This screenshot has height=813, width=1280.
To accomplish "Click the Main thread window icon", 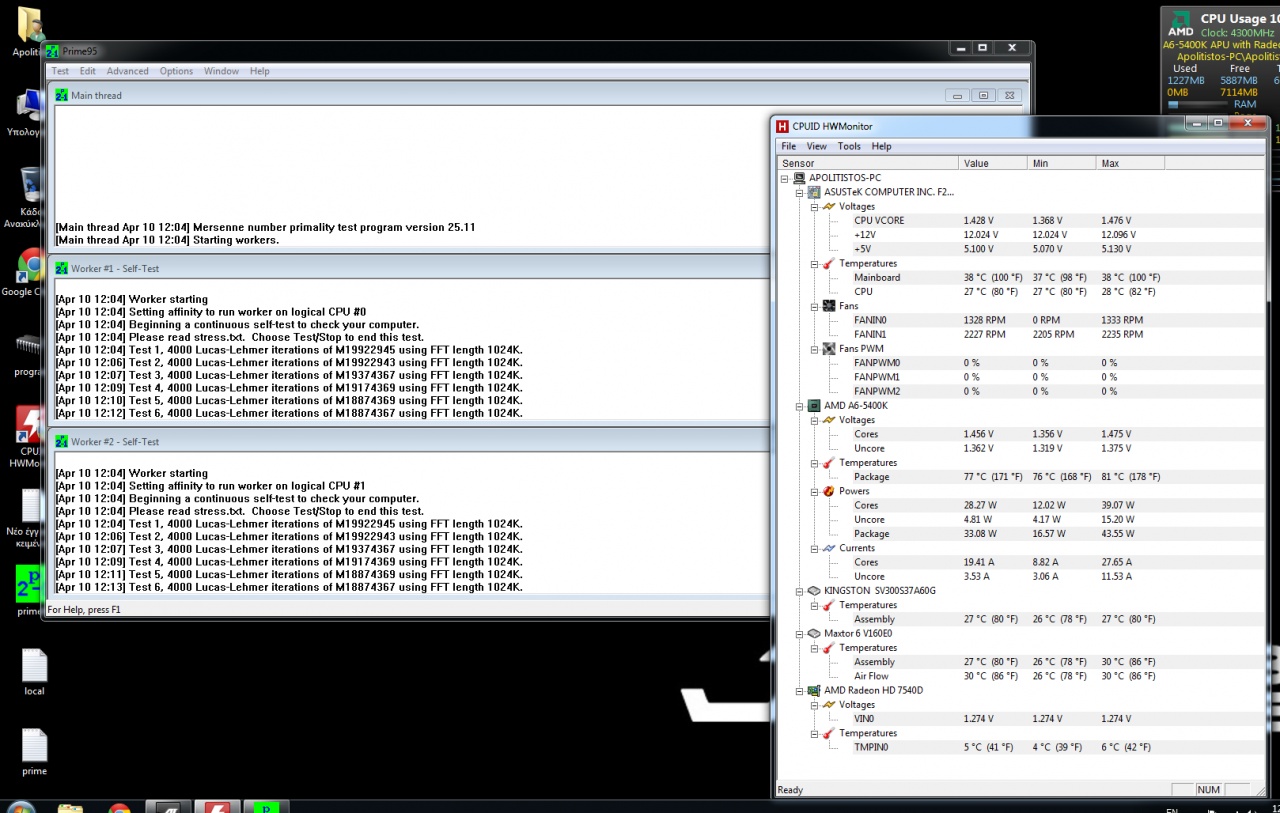I will 61,96.
